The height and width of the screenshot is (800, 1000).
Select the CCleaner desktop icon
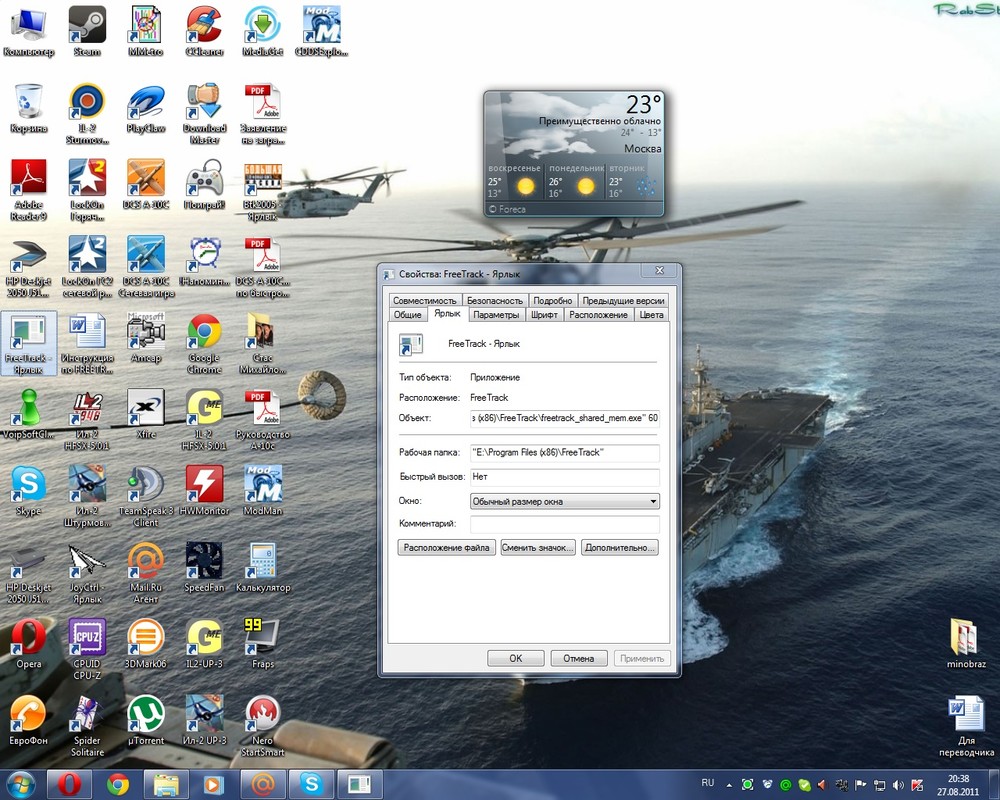204,25
